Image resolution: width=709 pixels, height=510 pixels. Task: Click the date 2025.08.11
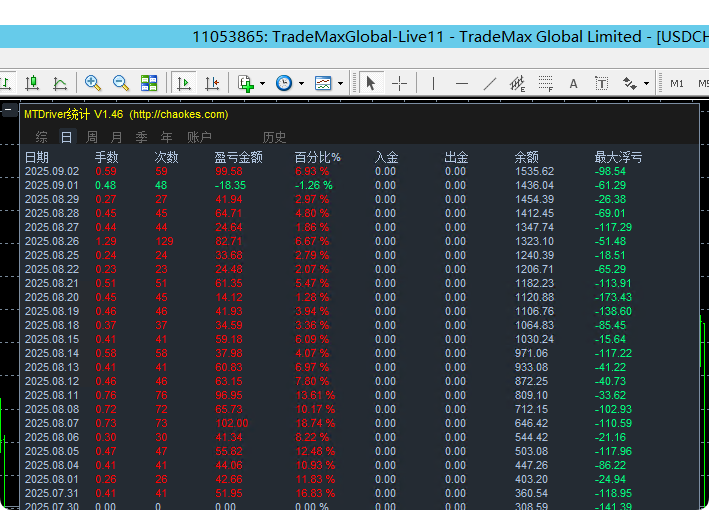pyautogui.click(x=52, y=396)
